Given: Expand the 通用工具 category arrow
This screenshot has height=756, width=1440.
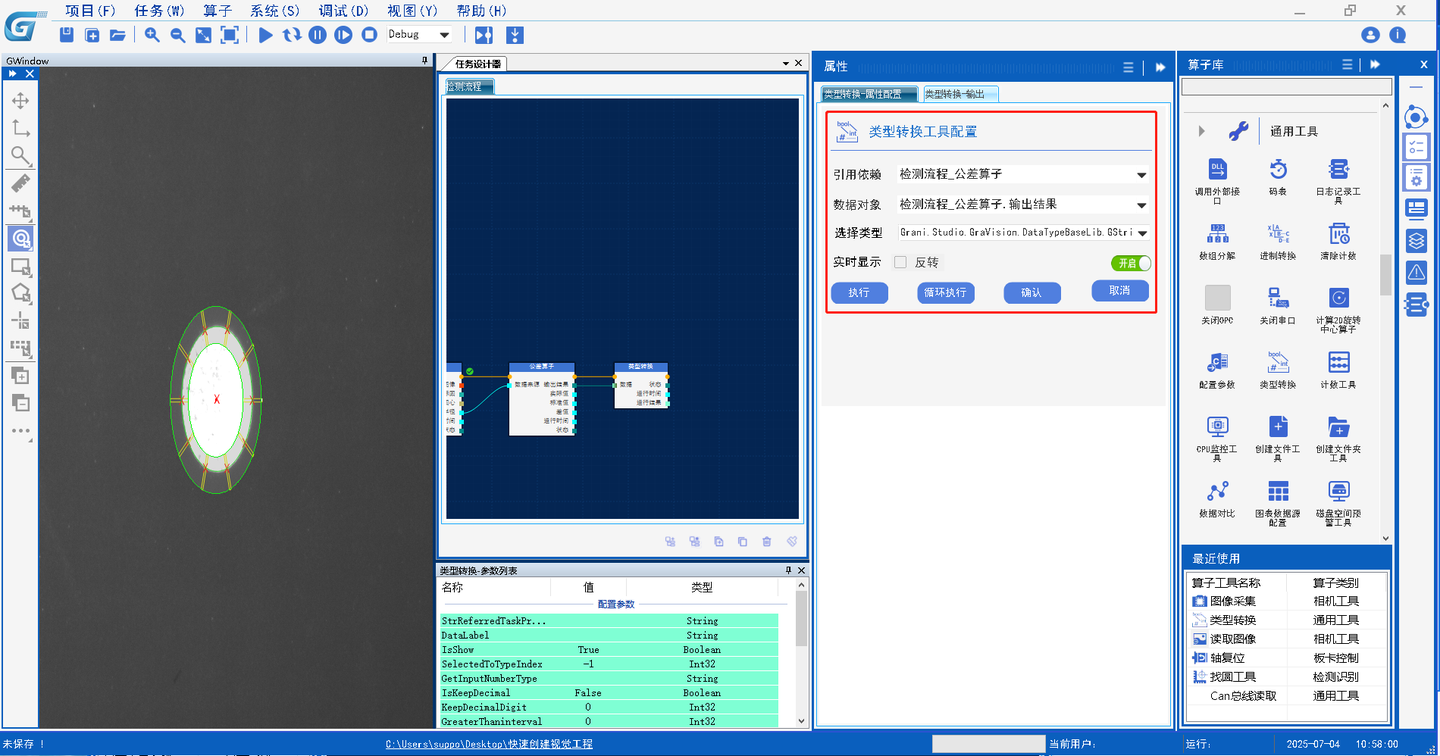Looking at the screenshot, I should coord(1201,131).
